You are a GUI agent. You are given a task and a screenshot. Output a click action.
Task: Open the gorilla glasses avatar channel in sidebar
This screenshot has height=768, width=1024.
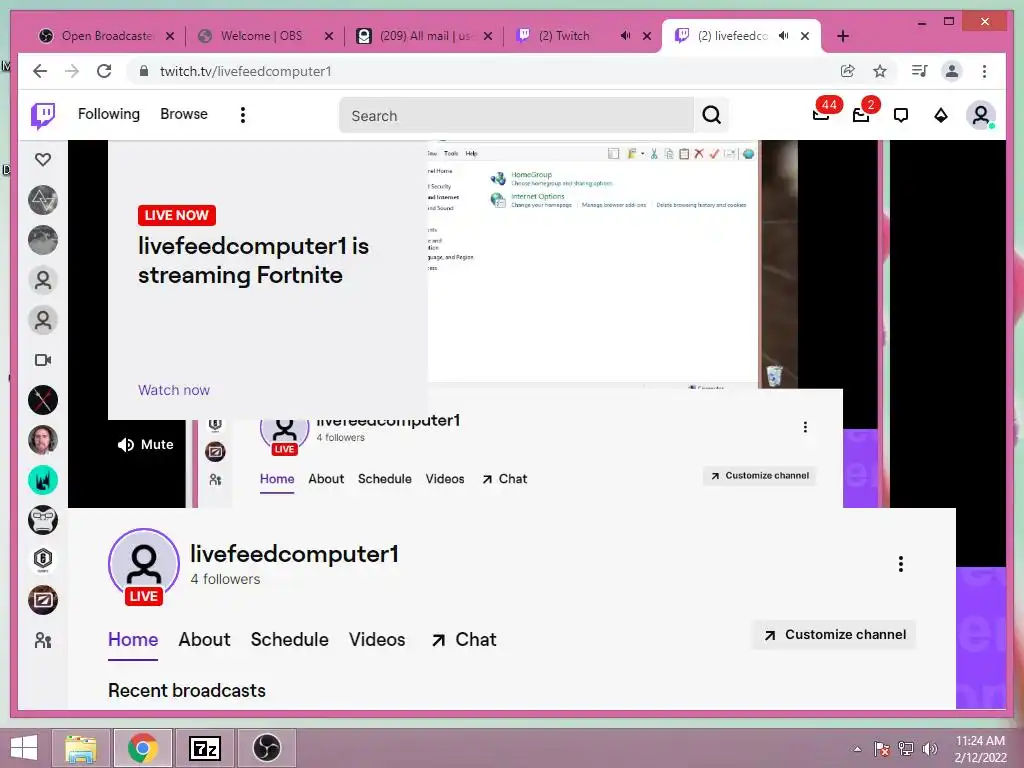tap(43, 520)
